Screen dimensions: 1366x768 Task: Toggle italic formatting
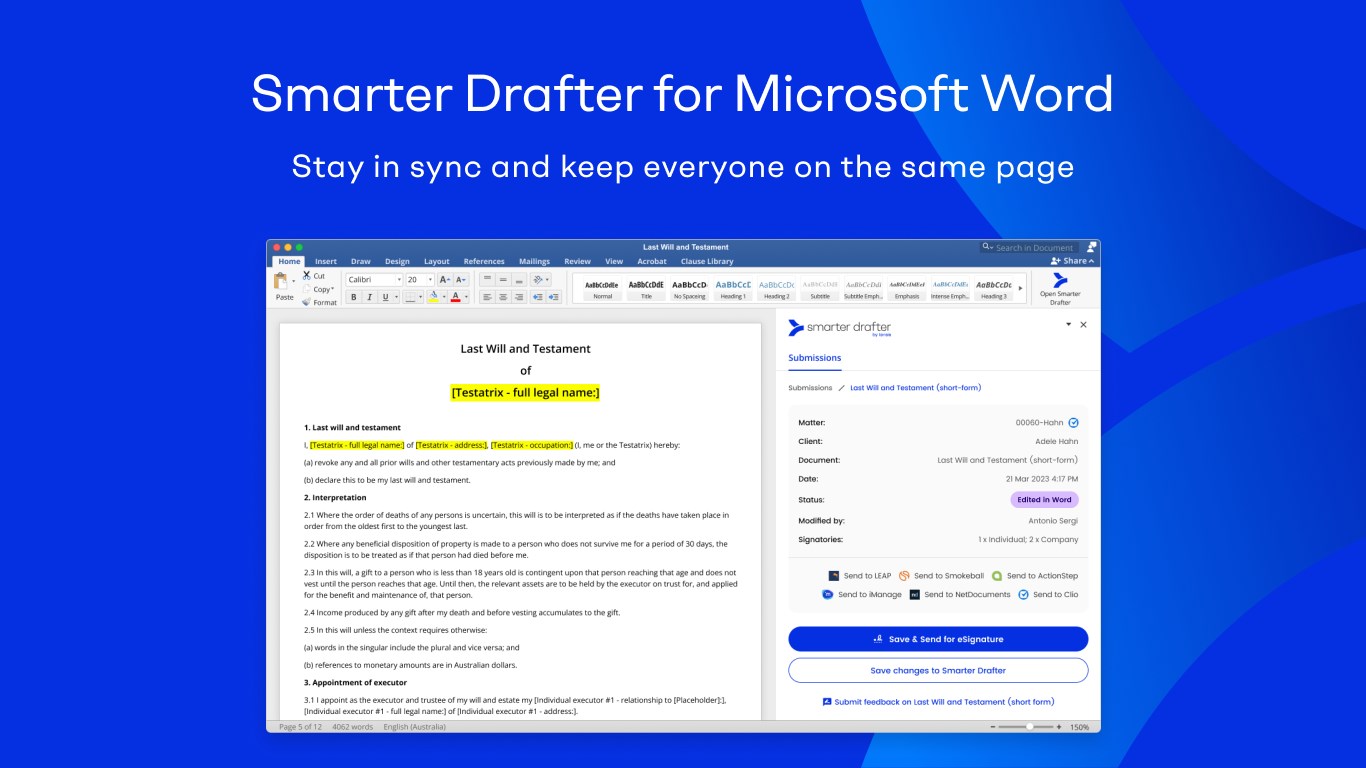[x=369, y=297]
